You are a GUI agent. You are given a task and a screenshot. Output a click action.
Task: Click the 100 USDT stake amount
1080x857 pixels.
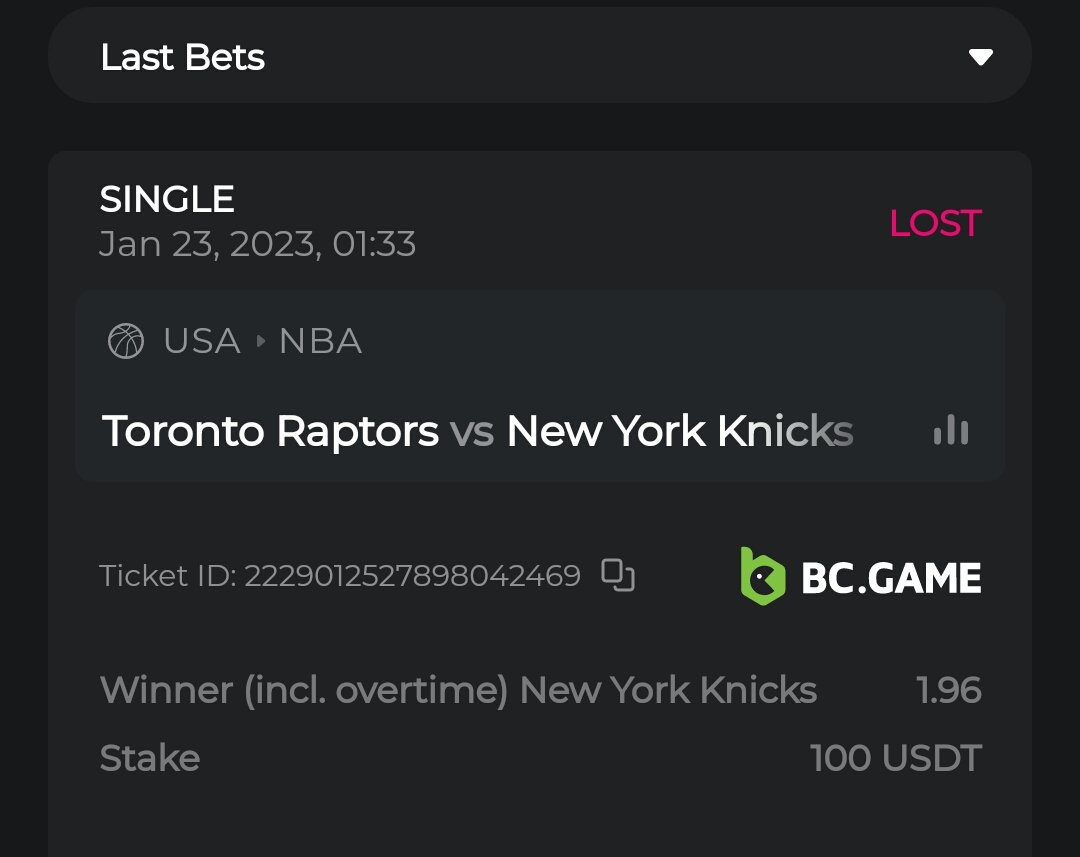pos(896,758)
